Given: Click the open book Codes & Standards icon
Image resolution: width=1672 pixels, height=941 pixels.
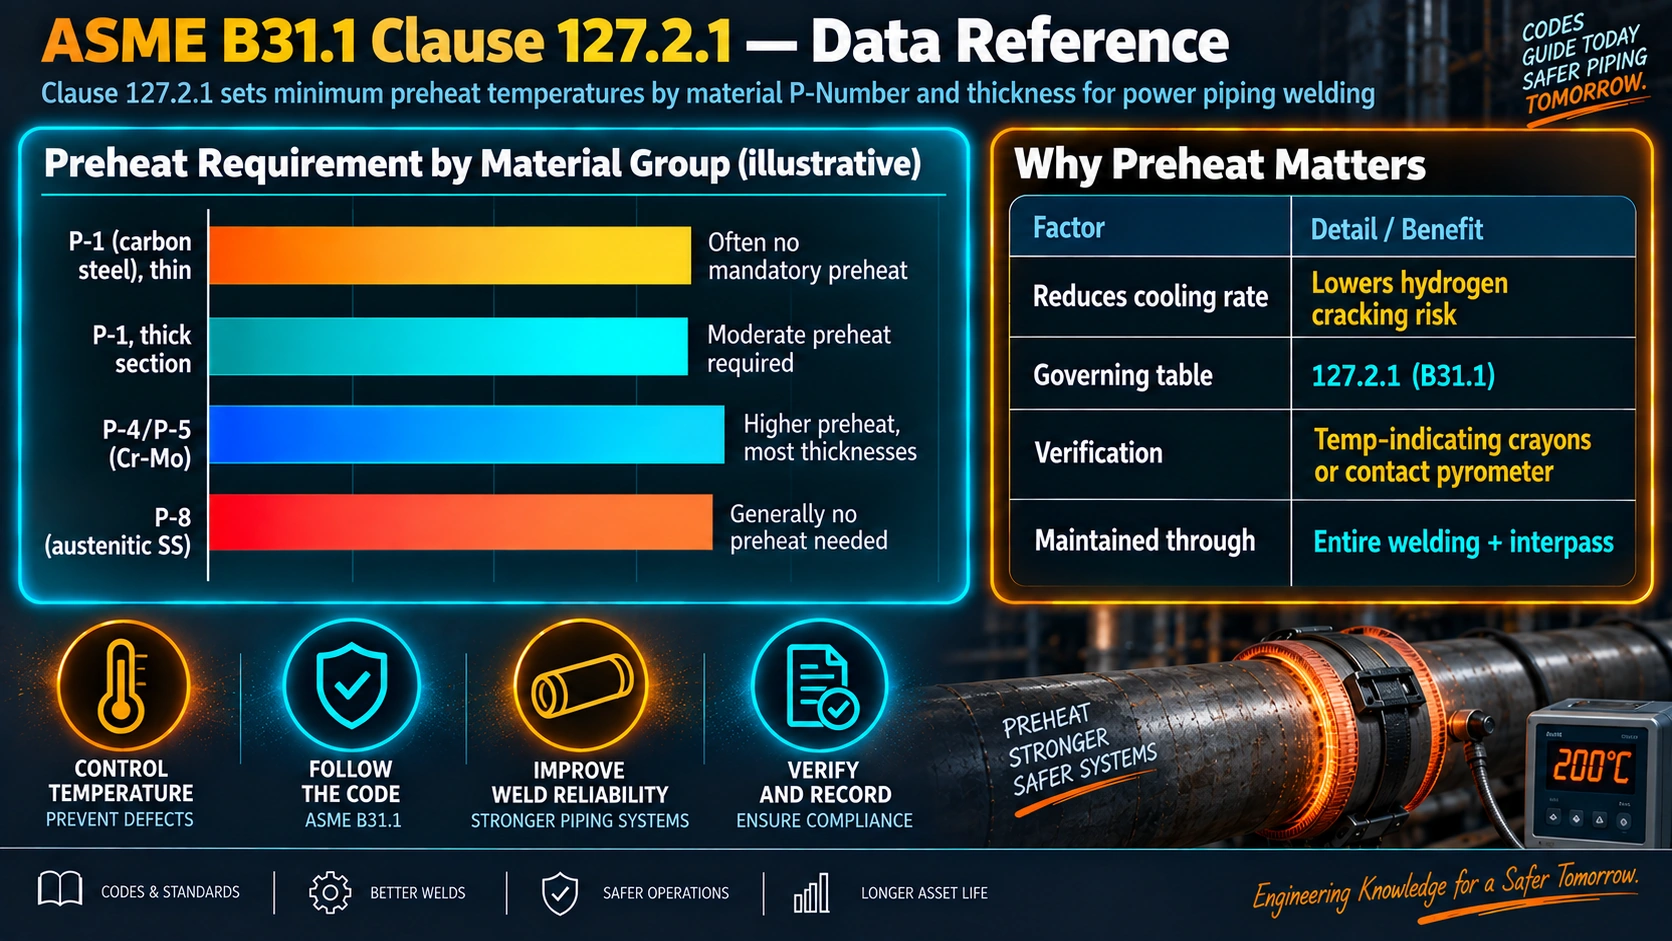Looking at the screenshot, I should pos(60,889).
